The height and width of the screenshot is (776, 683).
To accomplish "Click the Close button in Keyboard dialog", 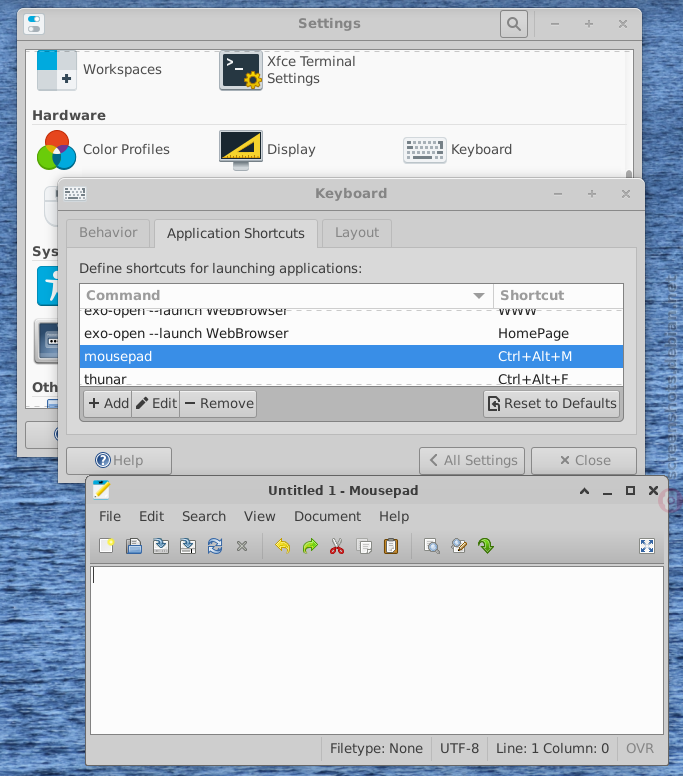I will point(584,460).
